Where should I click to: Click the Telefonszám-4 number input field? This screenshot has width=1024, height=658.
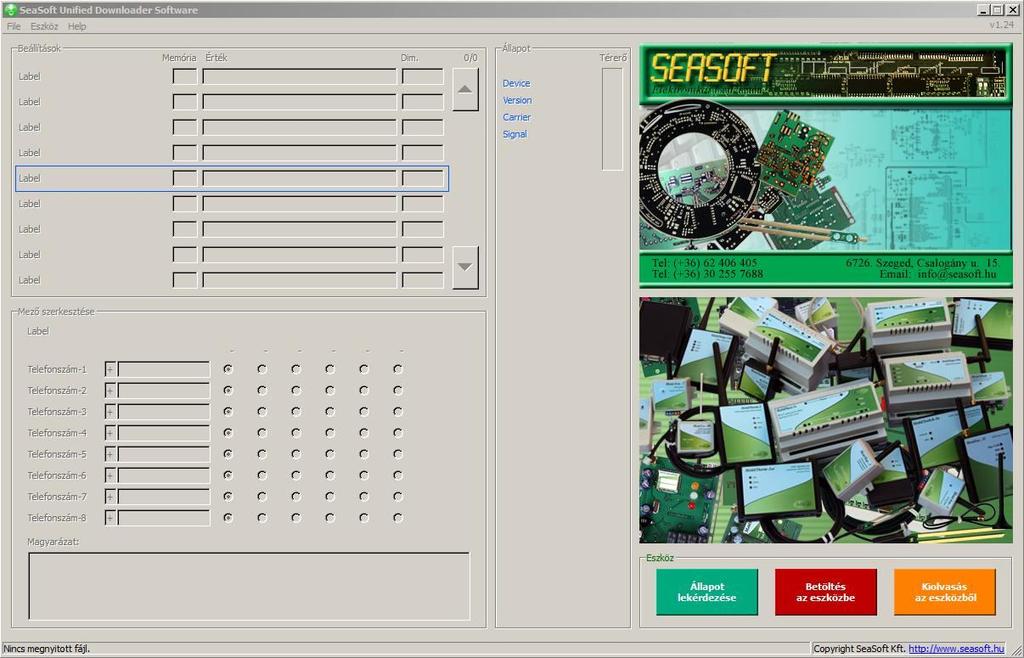click(x=163, y=433)
